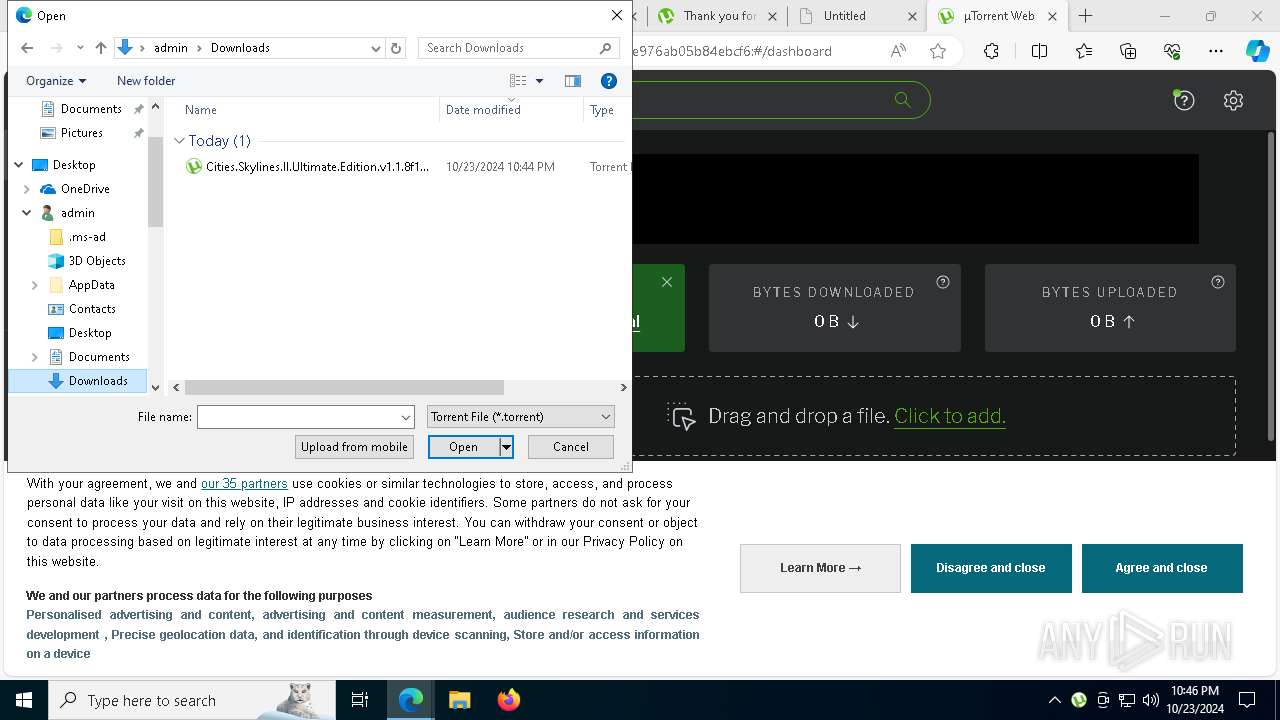Switch to the Thank you for tab

[718, 16]
